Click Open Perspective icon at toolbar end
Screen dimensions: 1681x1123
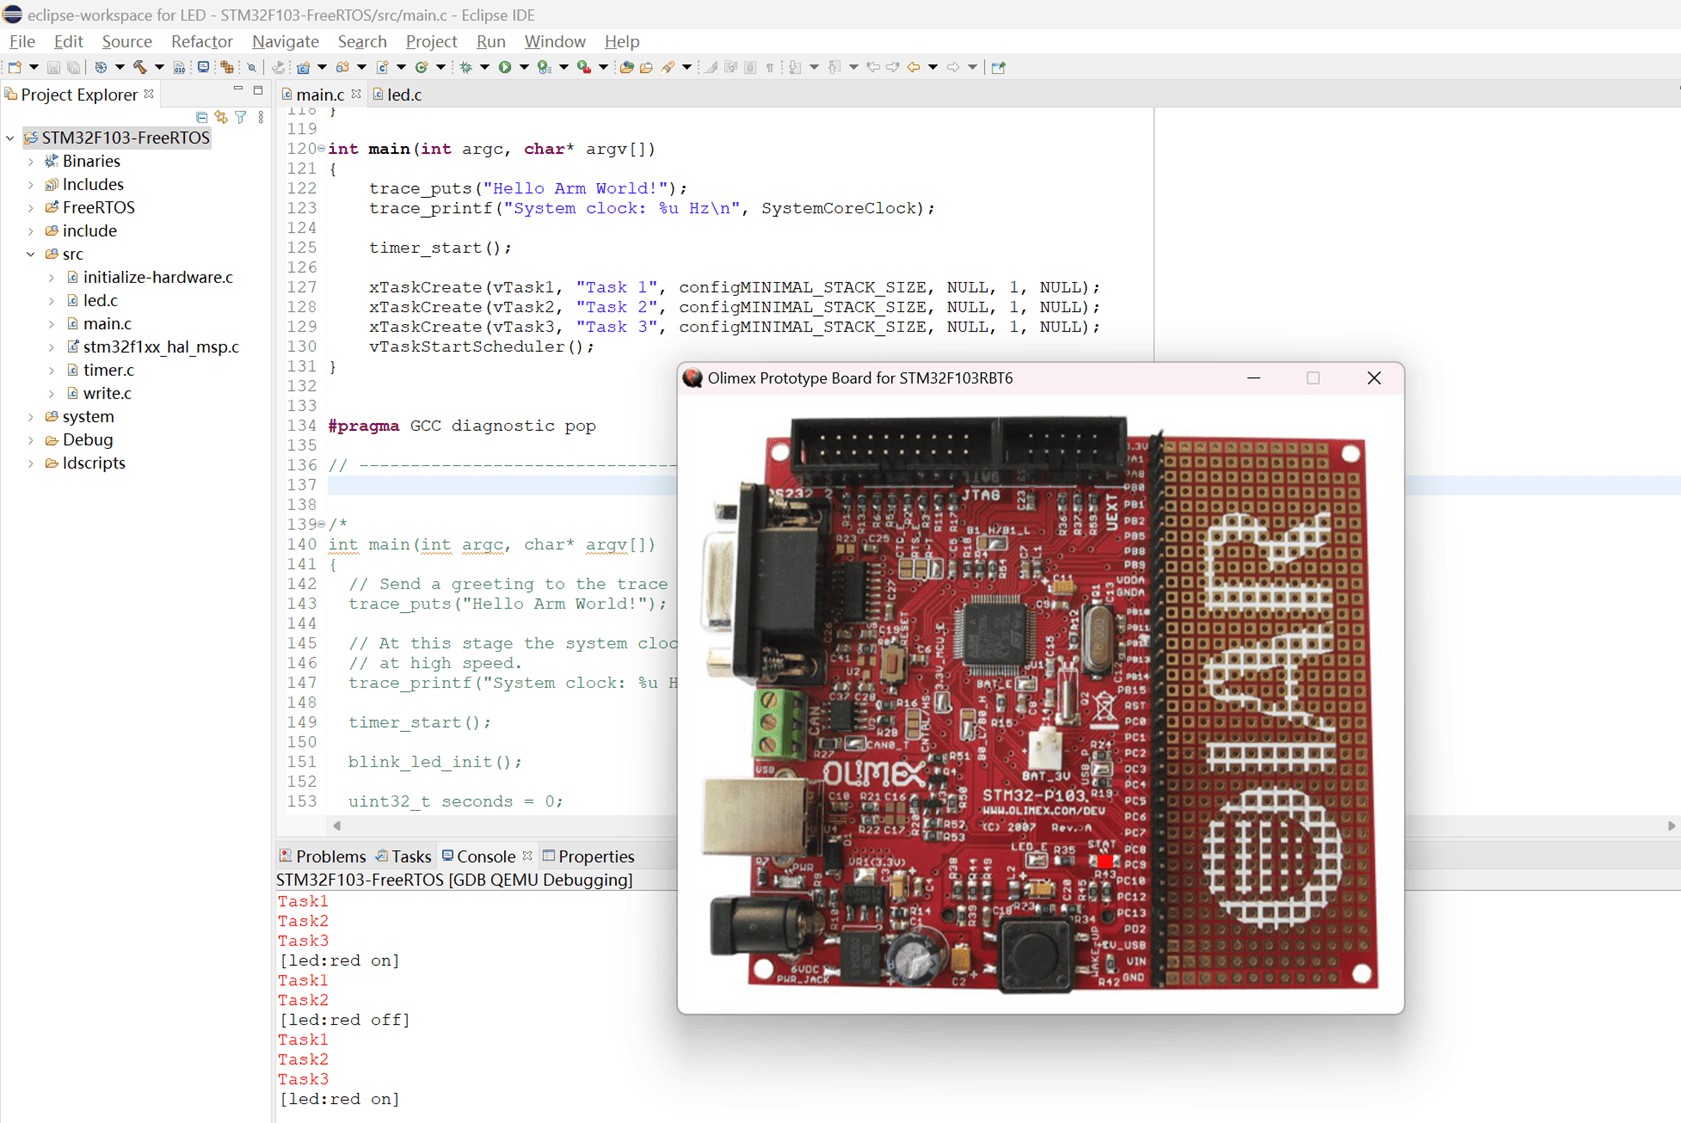click(998, 67)
